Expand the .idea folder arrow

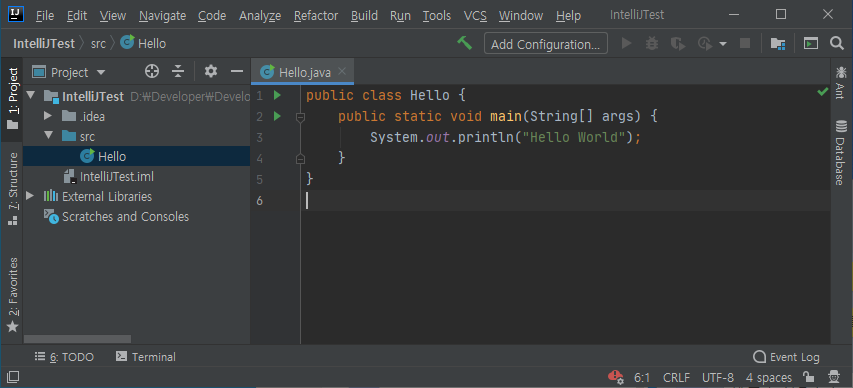pyautogui.click(x=48, y=116)
